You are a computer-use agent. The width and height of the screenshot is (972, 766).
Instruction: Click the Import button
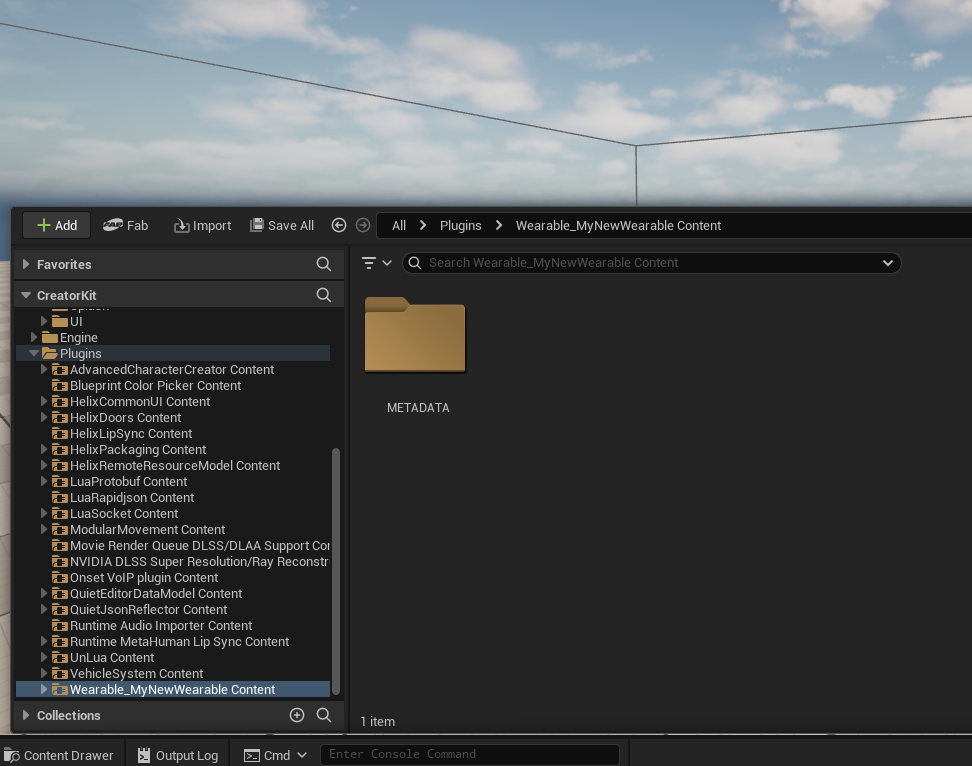[x=202, y=225]
